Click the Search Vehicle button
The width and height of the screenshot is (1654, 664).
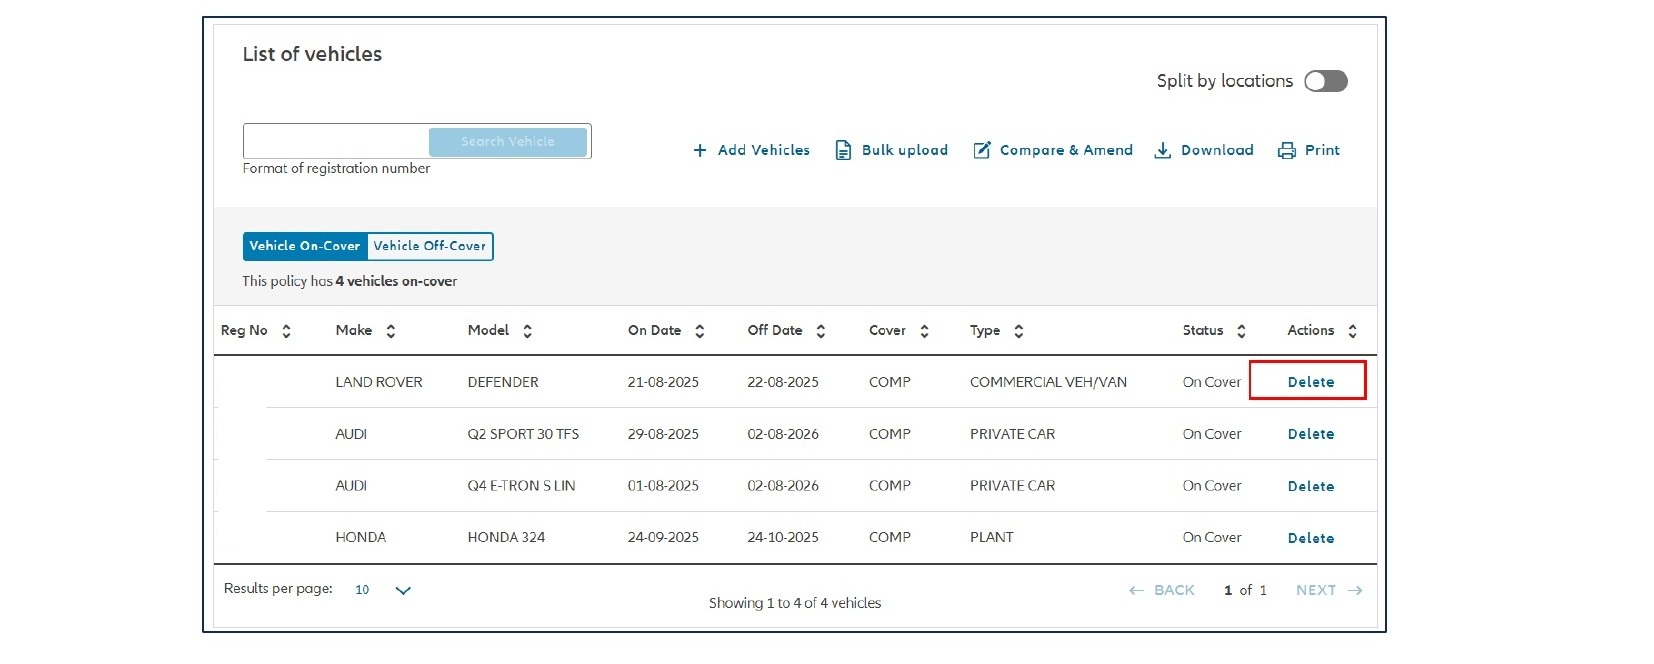[508, 142]
